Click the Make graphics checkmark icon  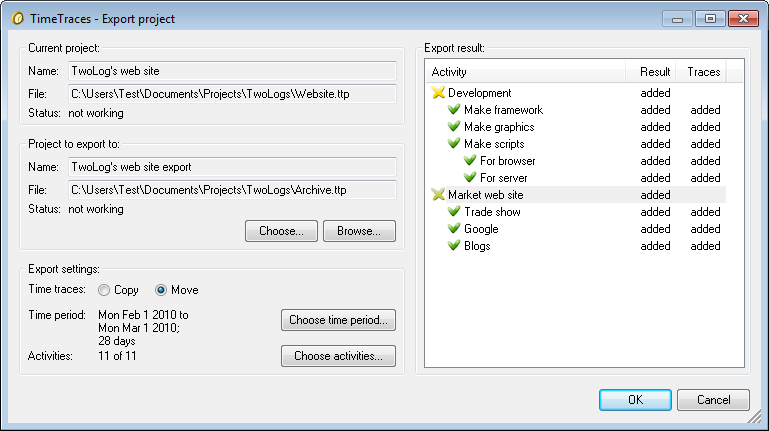(454, 127)
